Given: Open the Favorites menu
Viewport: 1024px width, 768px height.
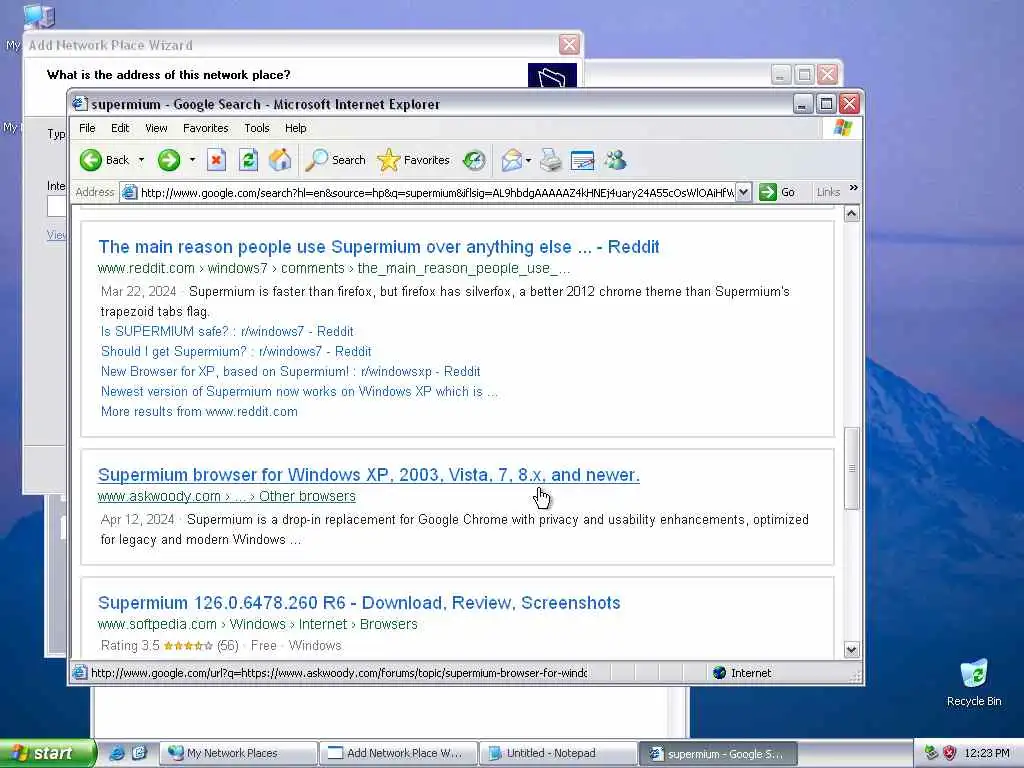Looking at the screenshot, I should pyautogui.click(x=206, y=128).
